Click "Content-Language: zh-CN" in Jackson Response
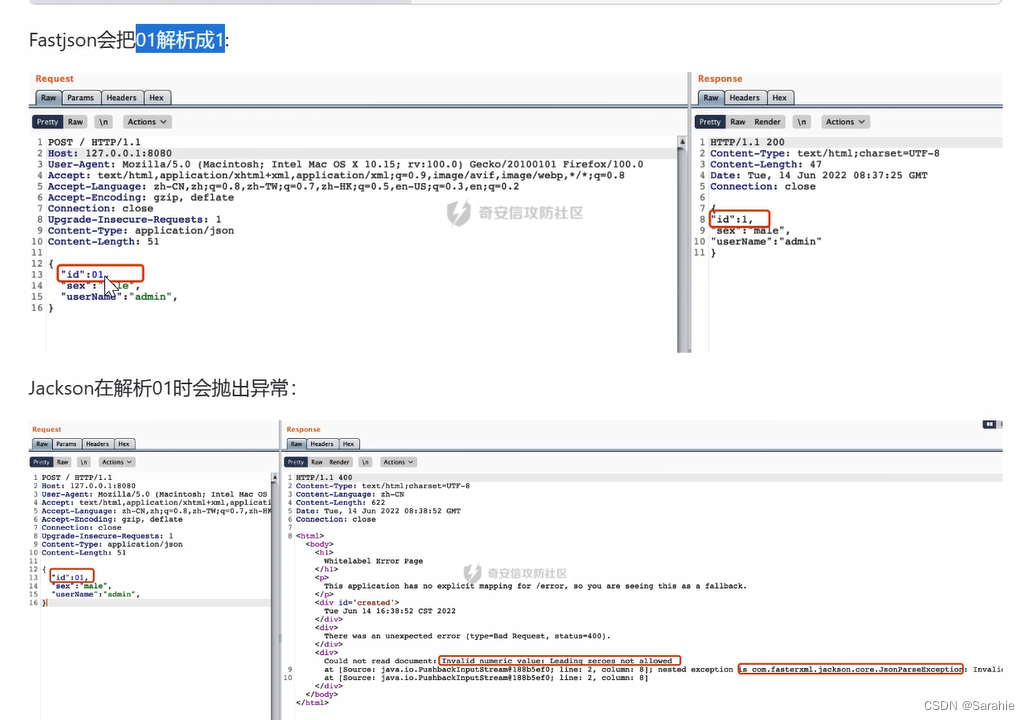This screenshot has height=720, width=1030. [350, 494]
